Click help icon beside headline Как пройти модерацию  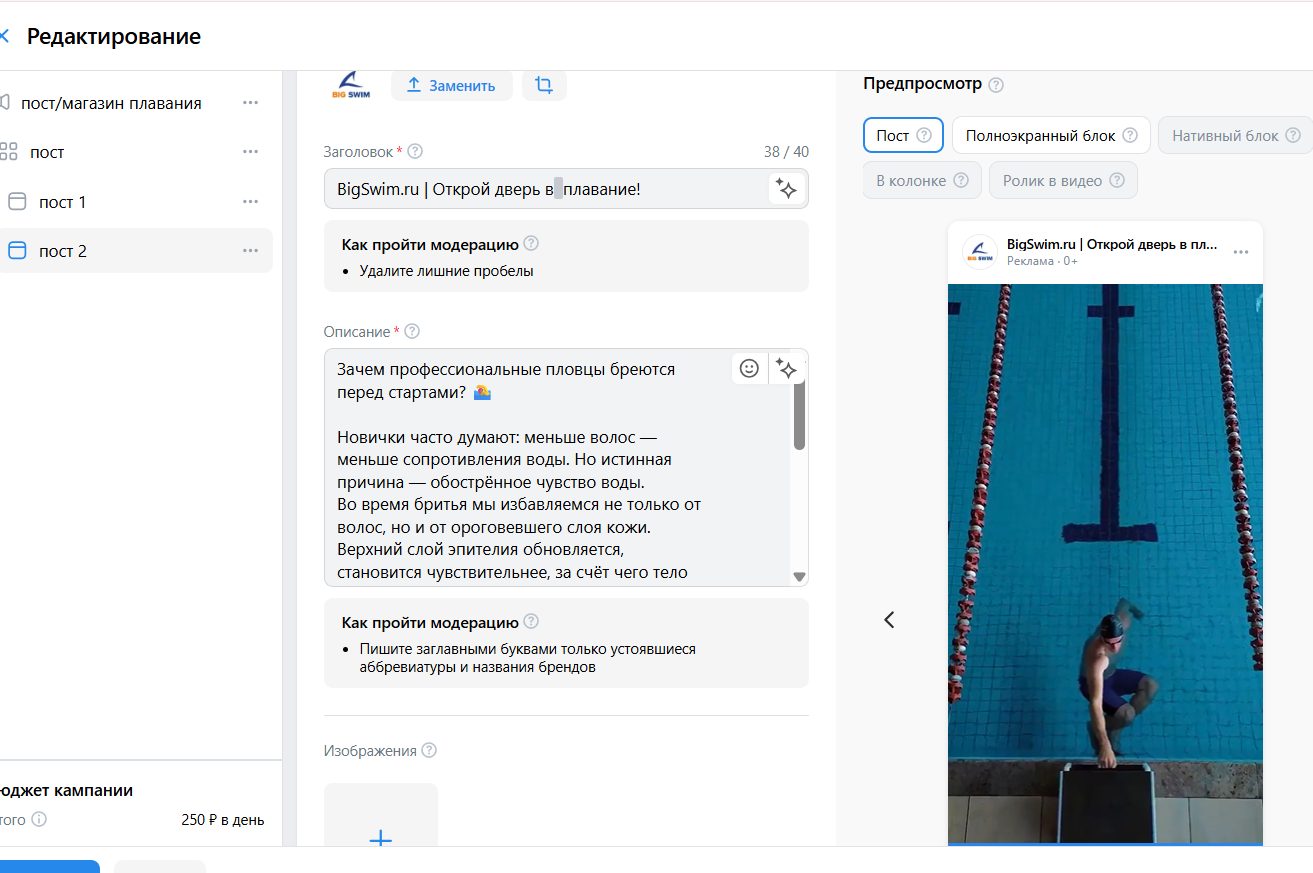coord(531,244)
